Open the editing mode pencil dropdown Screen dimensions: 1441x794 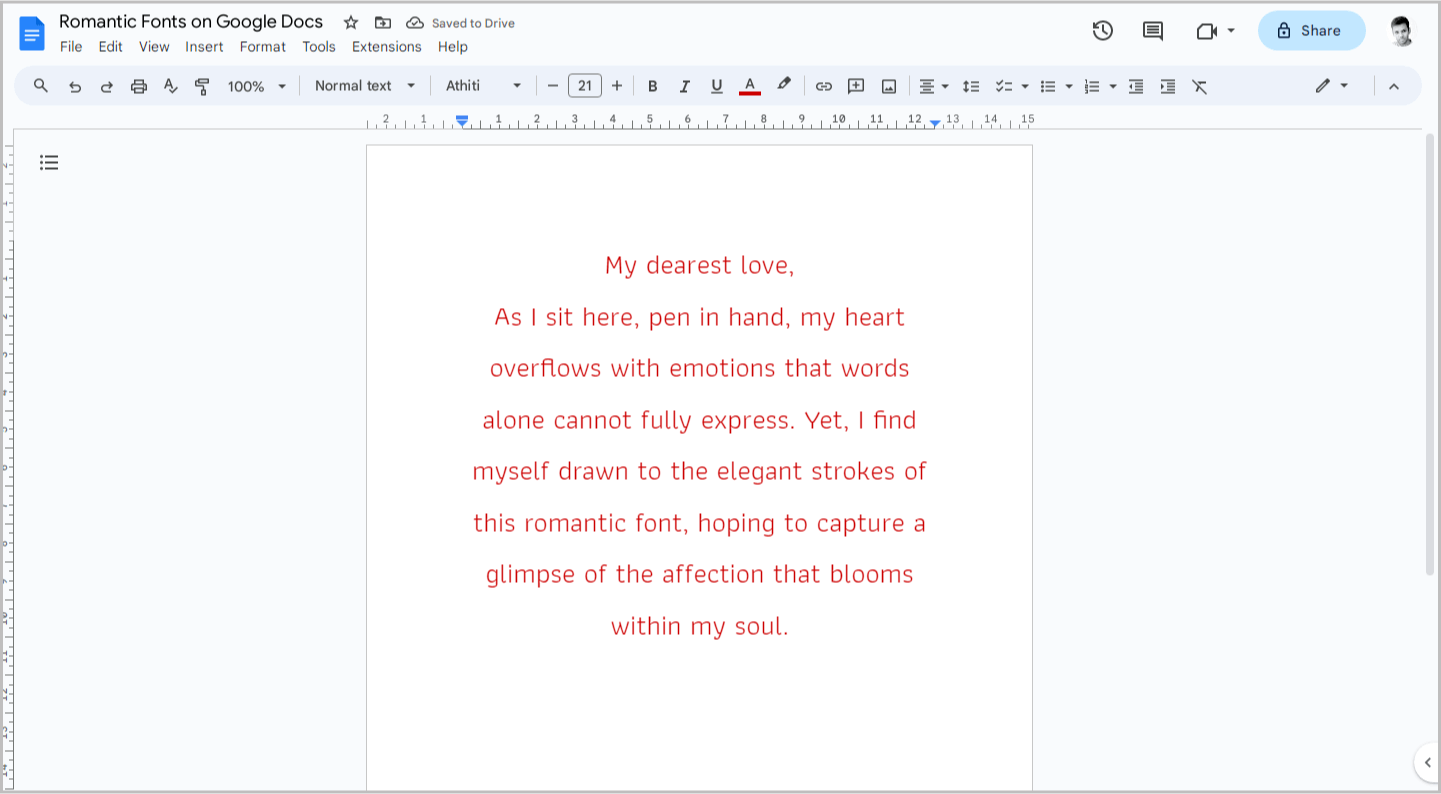click(1332, 86)
